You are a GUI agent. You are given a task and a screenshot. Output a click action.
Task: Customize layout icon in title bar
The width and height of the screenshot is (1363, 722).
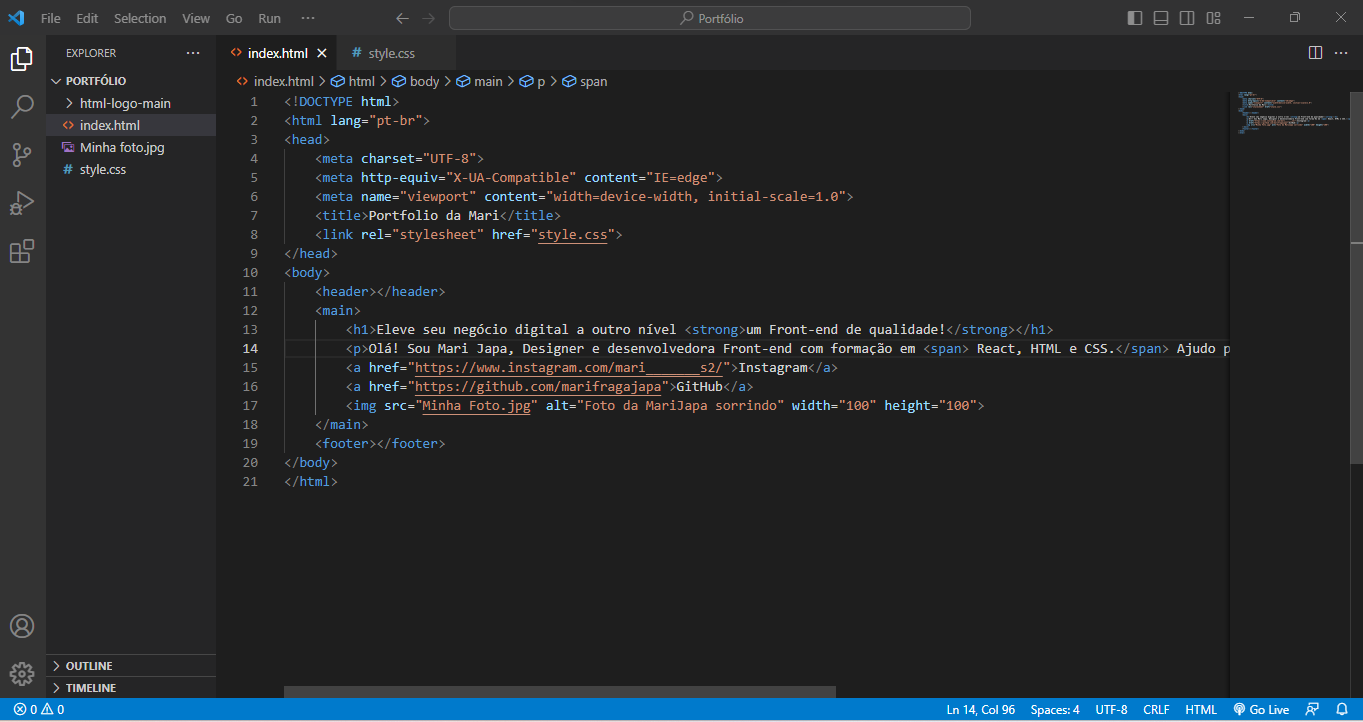(x=1213, y=18)
